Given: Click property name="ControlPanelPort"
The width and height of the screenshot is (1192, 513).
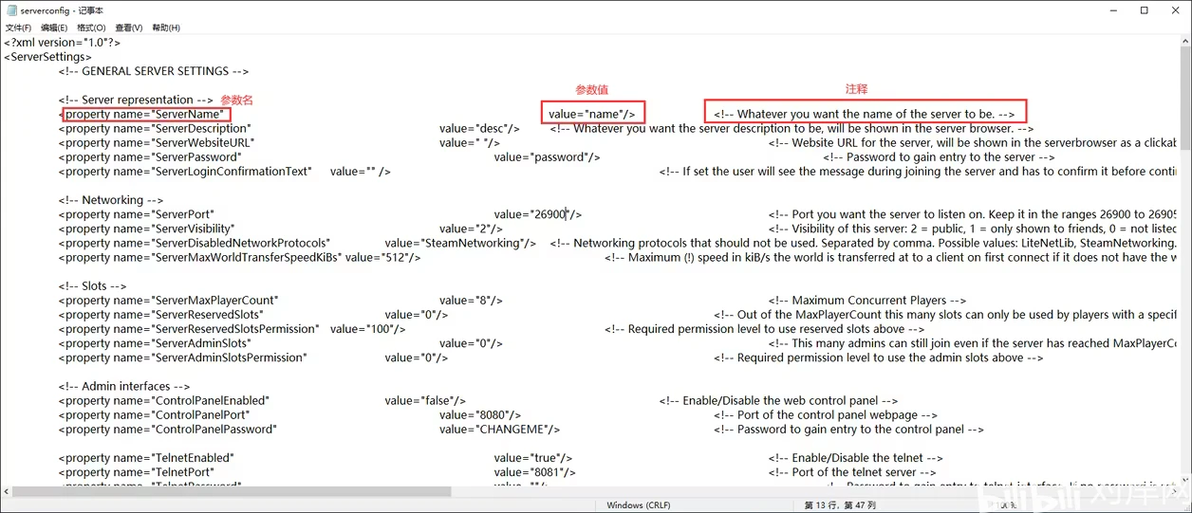Looking at the screenshot, I should (x=154, y=415).
